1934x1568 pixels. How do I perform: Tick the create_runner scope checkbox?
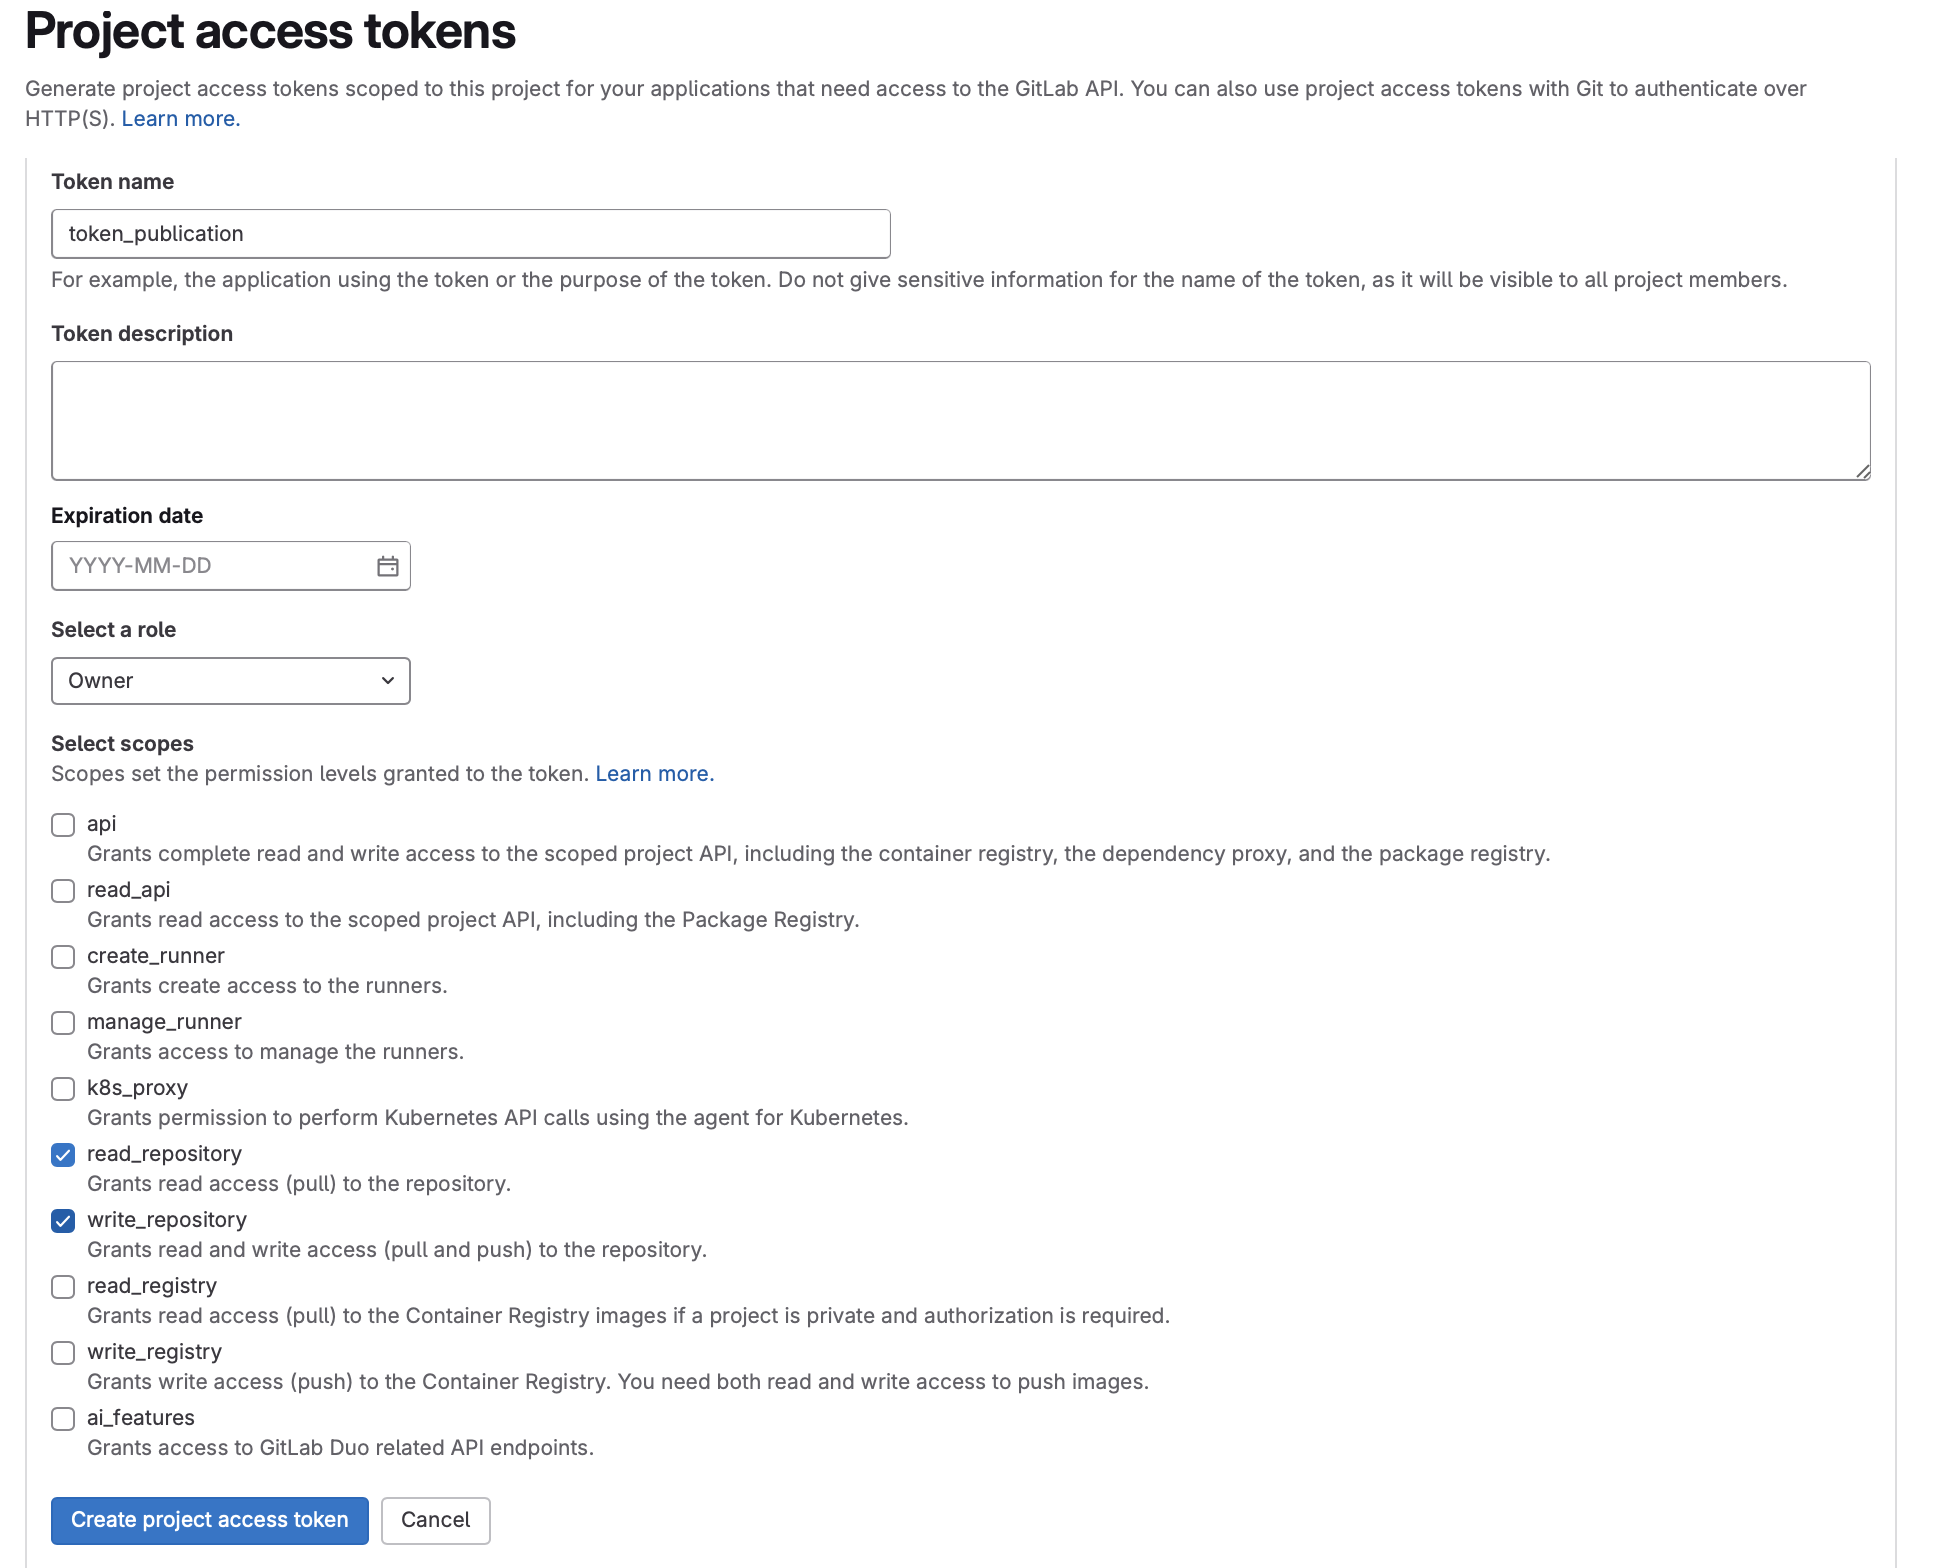coord(63,957)
